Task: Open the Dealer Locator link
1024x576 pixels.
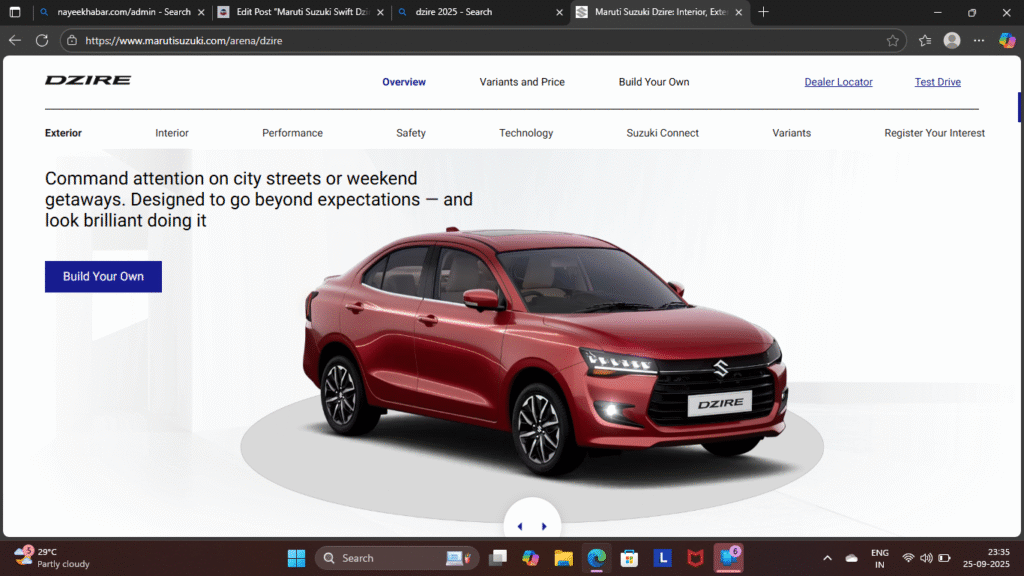Action: pos(838,82)
